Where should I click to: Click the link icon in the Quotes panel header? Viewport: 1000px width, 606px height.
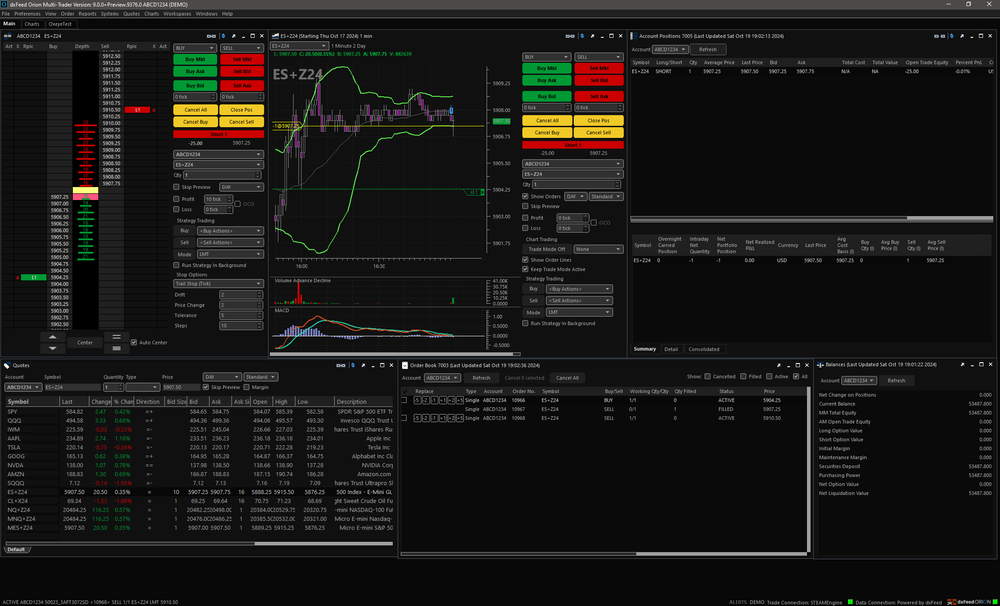tap(341, 365)
